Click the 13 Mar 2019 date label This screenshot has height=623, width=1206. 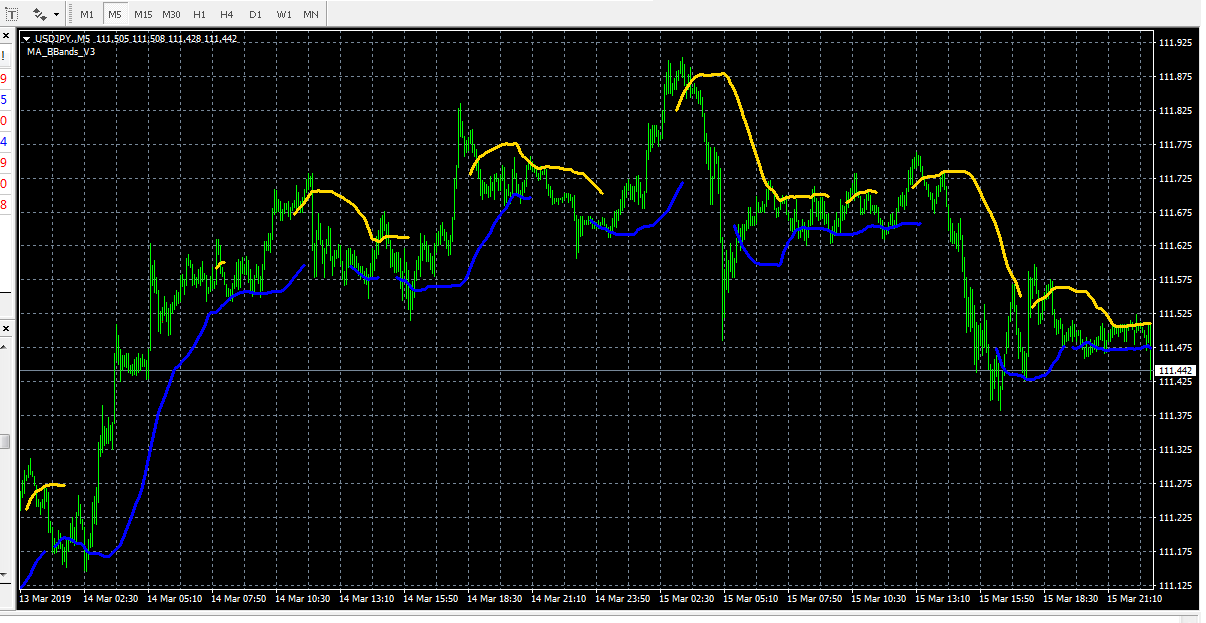point(43,598)
